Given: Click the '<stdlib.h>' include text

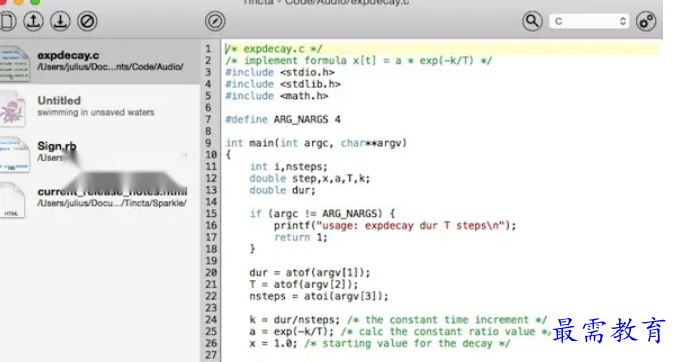Looking at the screenshot, I should pos(310,84).
